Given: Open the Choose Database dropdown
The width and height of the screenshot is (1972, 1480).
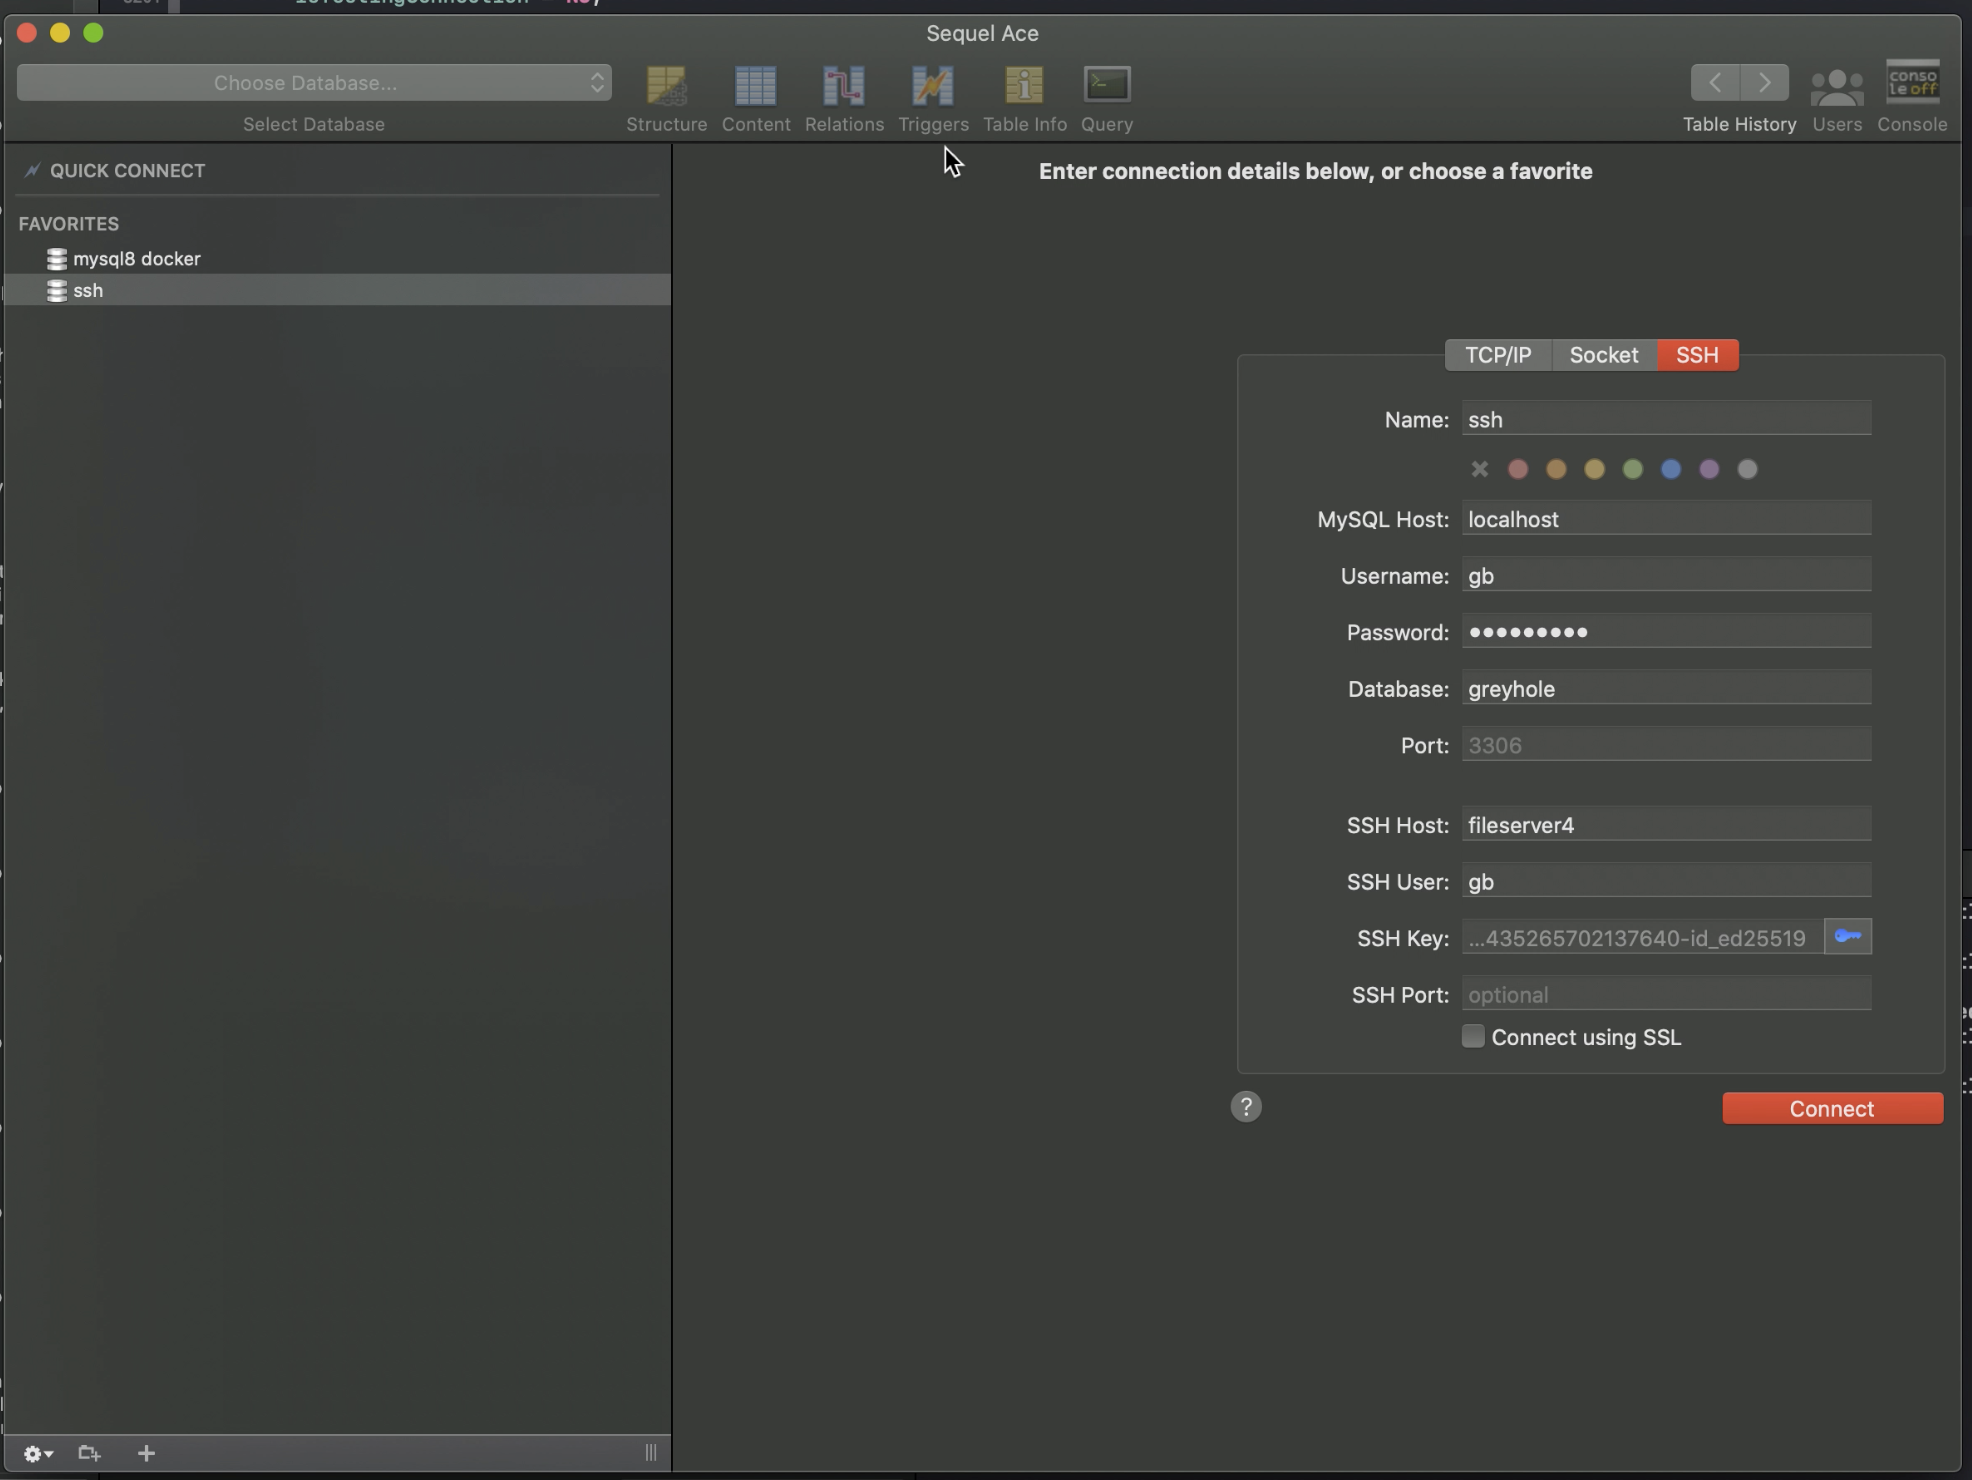Looking at the screenshot, I should [314, 83].
